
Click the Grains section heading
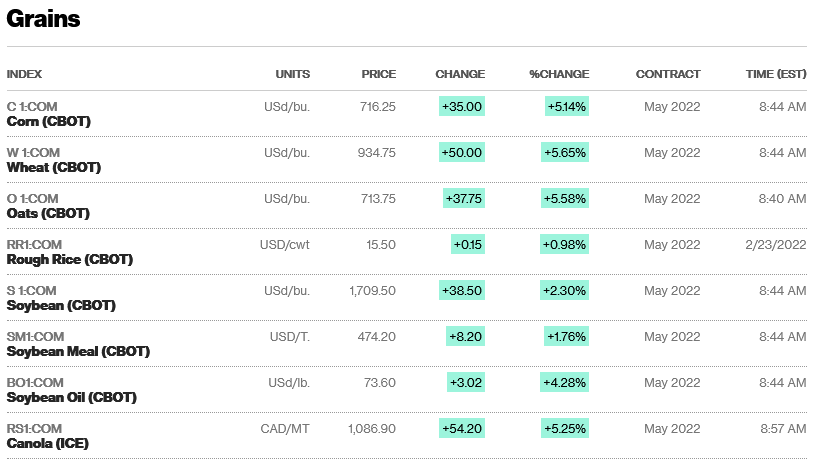coord(43,19)
